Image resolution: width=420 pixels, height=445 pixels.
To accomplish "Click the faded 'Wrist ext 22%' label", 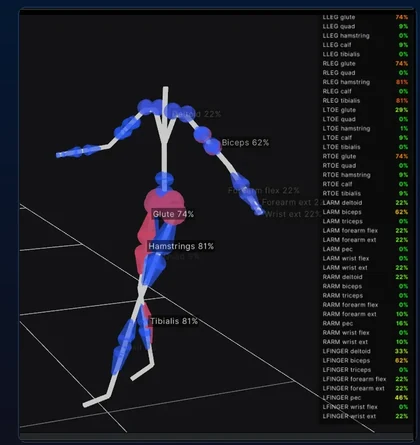I will 293,214.
